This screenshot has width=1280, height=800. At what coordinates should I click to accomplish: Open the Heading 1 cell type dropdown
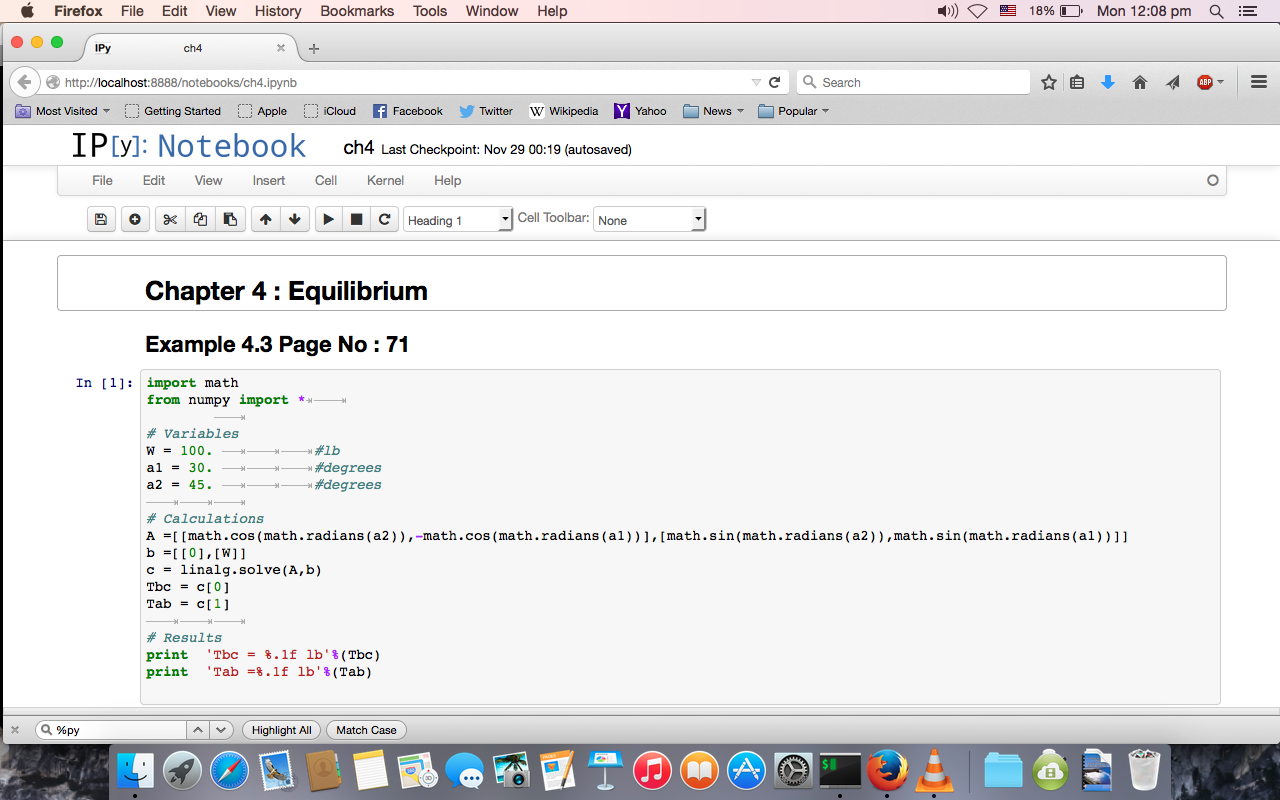(x=458, y=220)
